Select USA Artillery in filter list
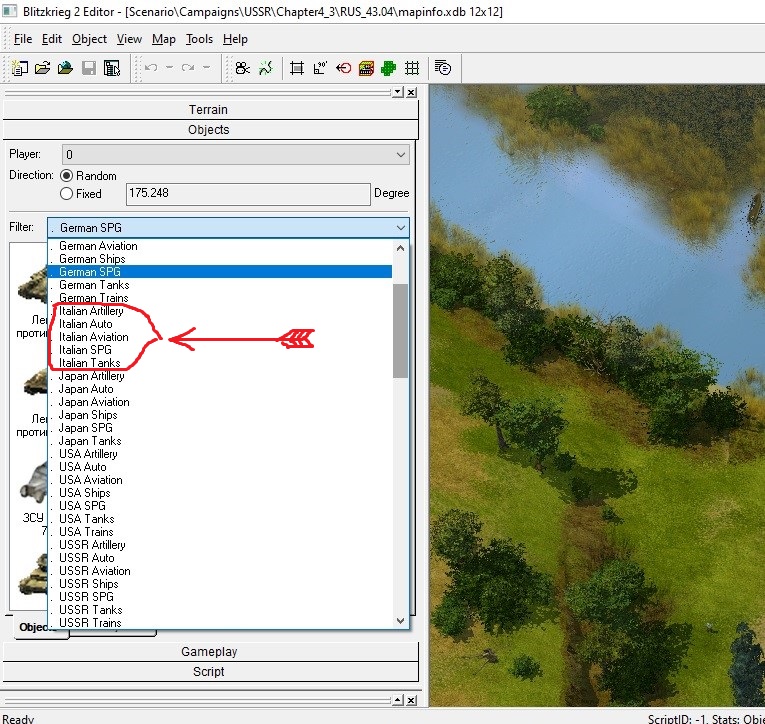This screenshot has height=724, width=765. [x=220, y=454]
